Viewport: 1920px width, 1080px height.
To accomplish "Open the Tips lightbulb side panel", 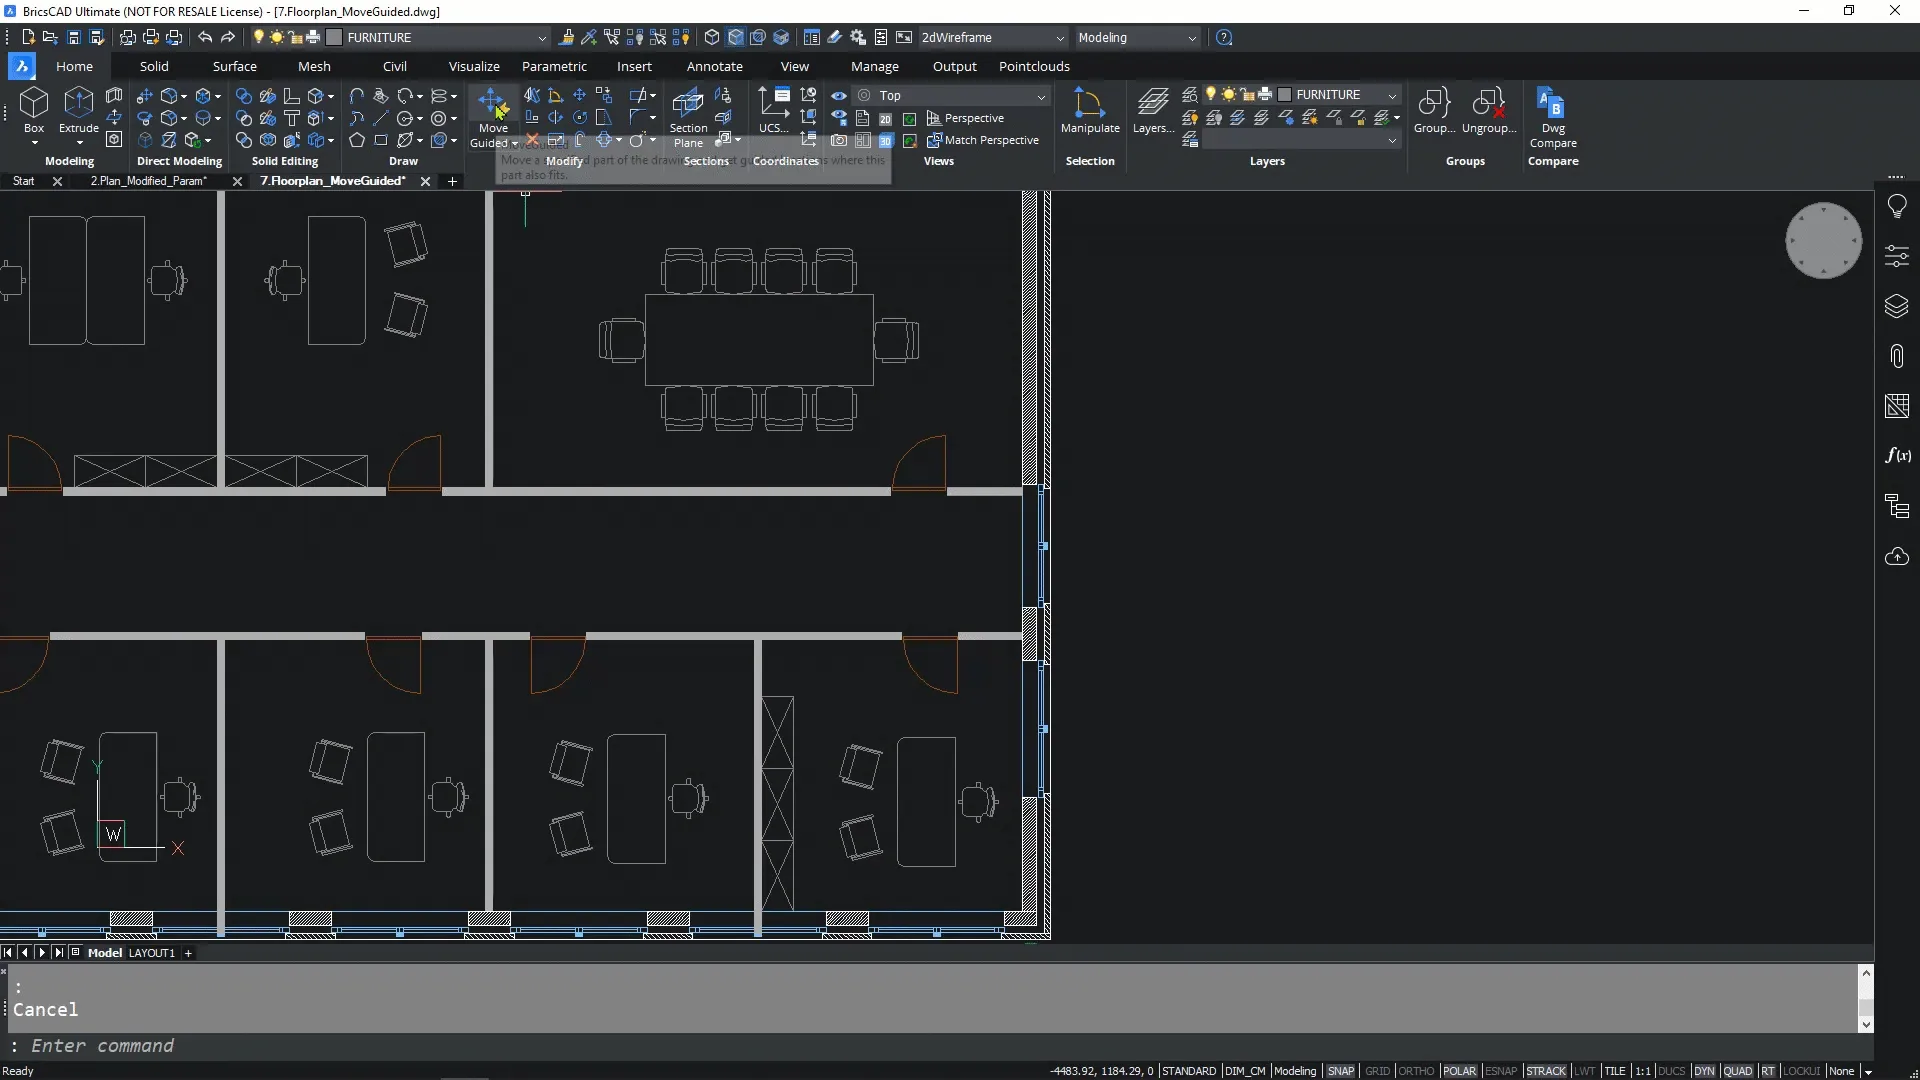I will click(x=1896, y=206).
